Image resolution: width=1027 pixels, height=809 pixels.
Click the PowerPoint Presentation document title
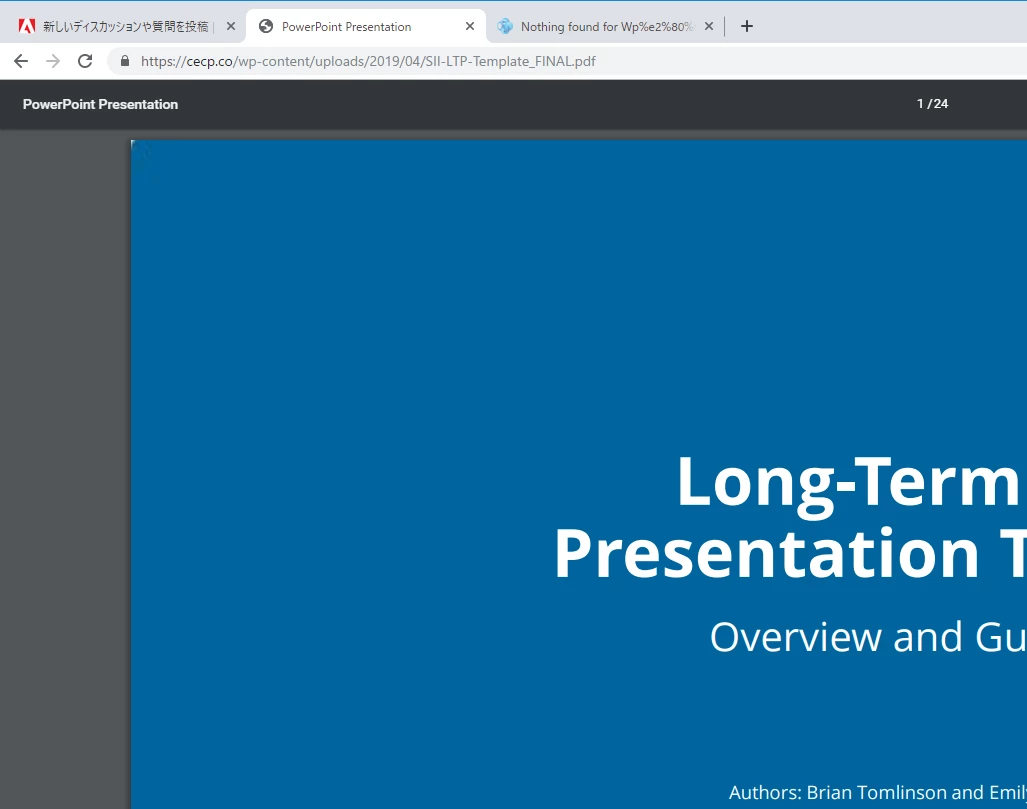pyautogui.click(x=100, y=104)
